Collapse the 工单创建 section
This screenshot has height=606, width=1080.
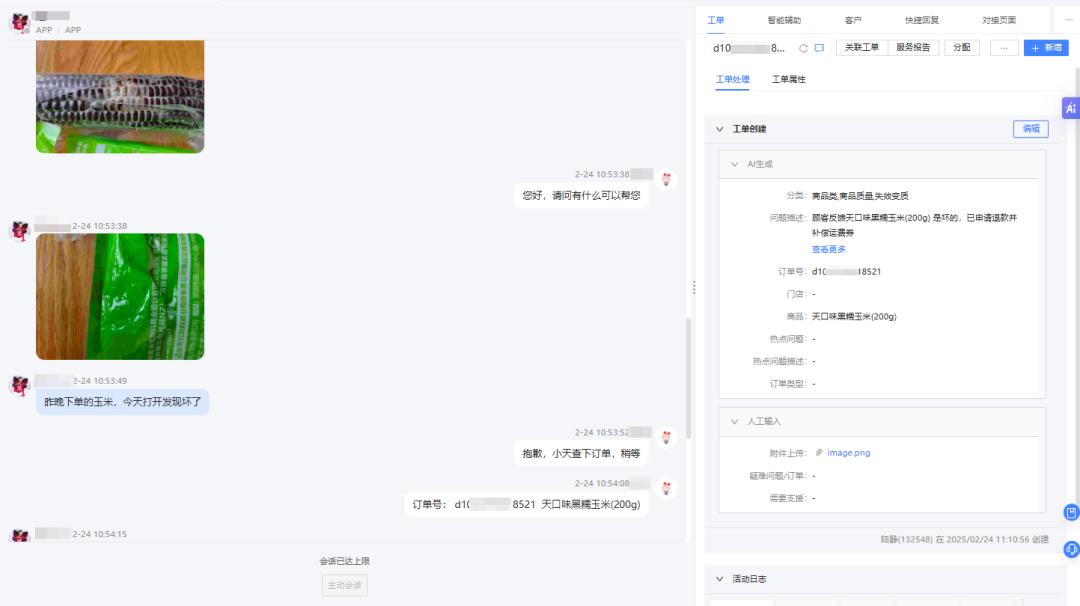[x=719, y=129]
